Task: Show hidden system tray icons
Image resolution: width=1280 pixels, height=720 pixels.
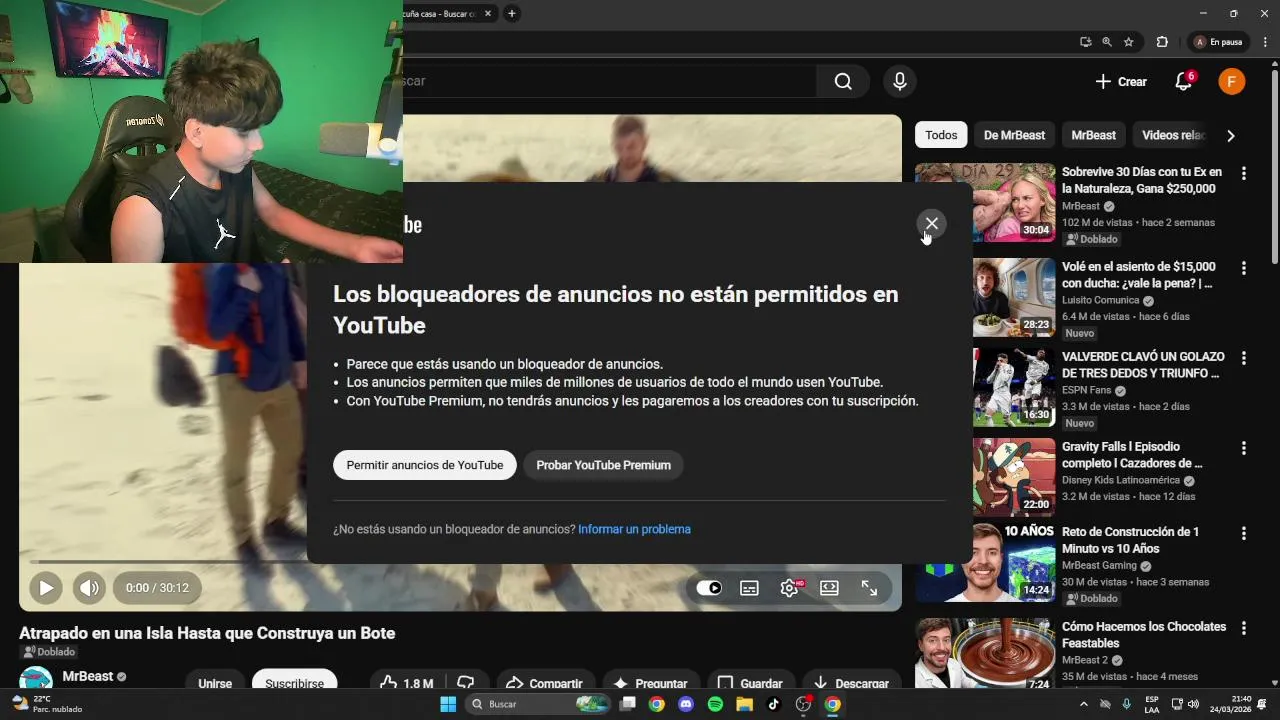Action: [1084, 704]
